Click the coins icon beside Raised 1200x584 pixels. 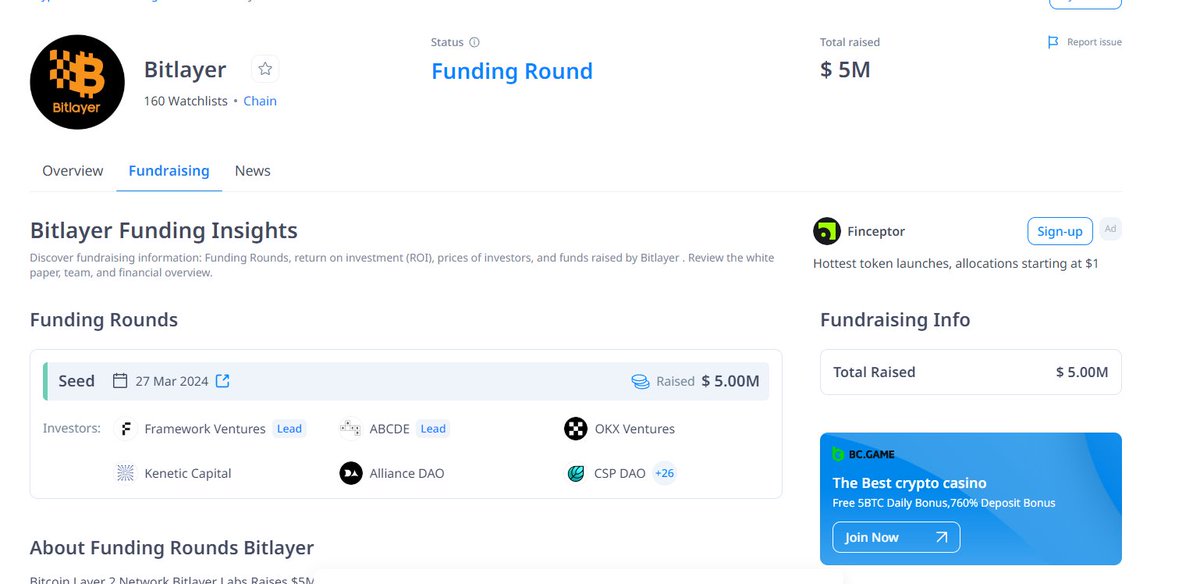640,381
